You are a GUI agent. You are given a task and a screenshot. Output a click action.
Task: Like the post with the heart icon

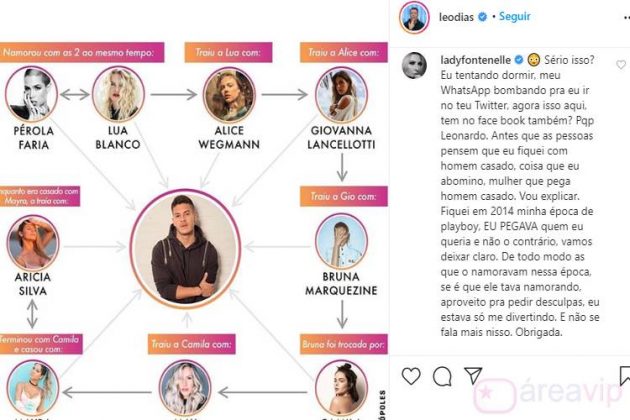click(x=411, y=376)
